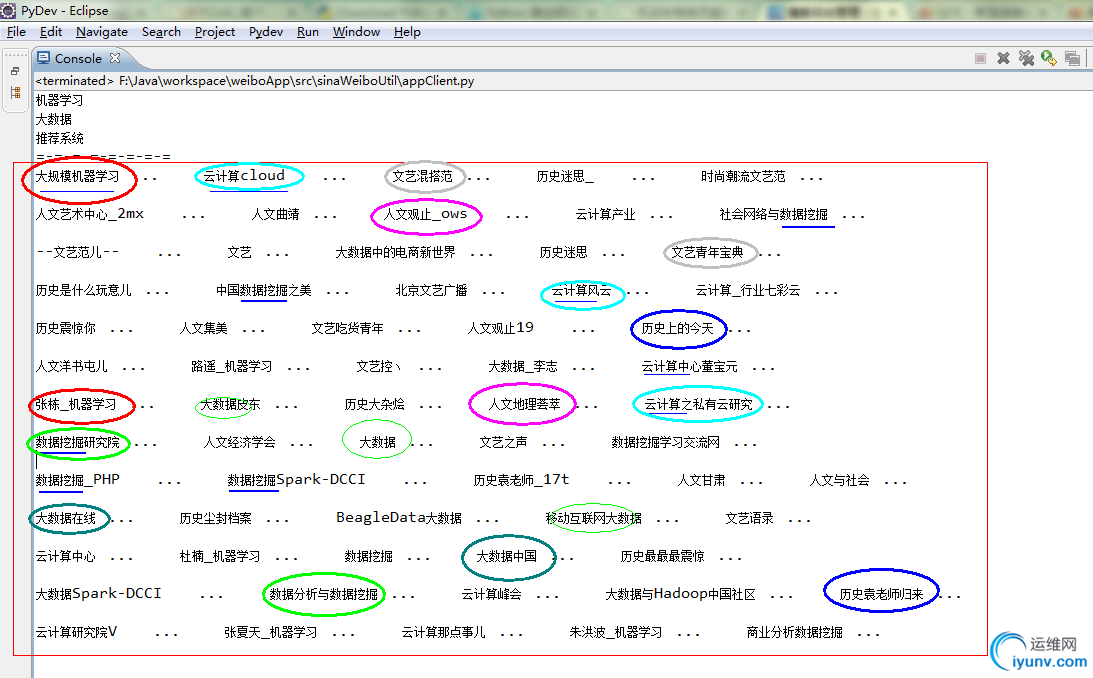Viewport: 1093px width, 678px height.
Task: Click the text '杜楠_机器学习'
Action: pos(220,555)
